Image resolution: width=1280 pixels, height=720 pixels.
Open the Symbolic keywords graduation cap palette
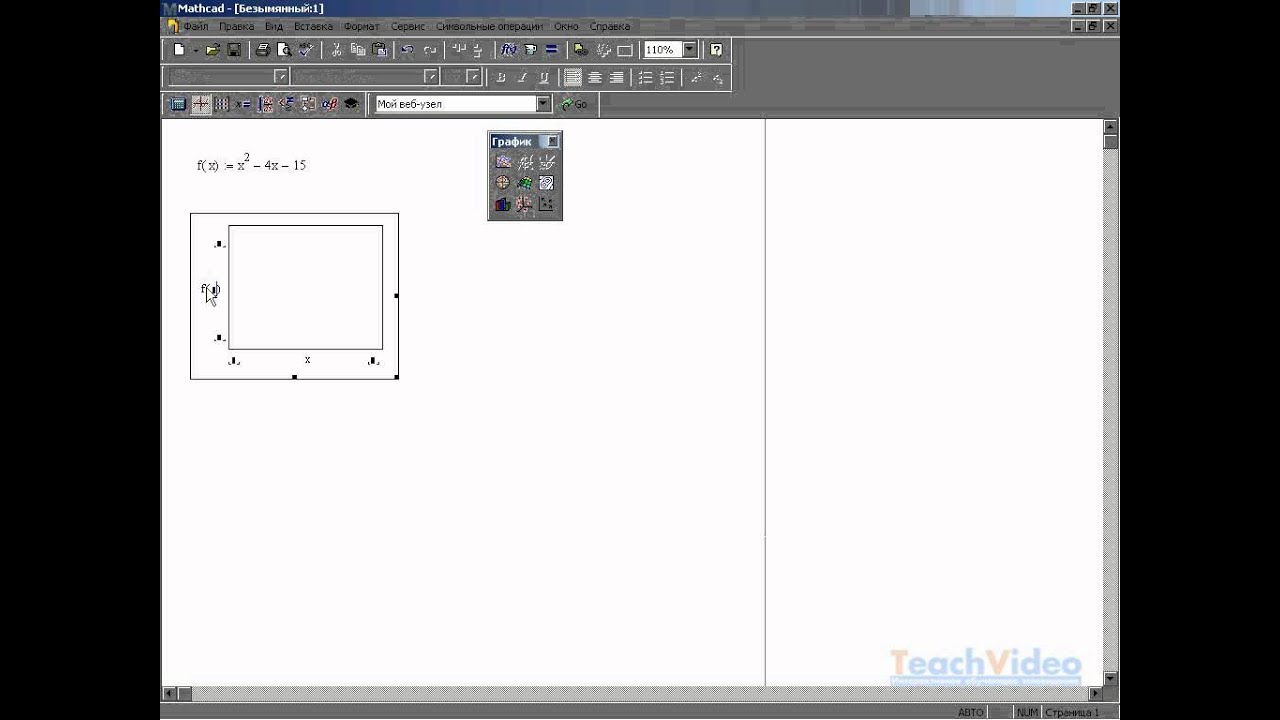click(x=351, y=104)
